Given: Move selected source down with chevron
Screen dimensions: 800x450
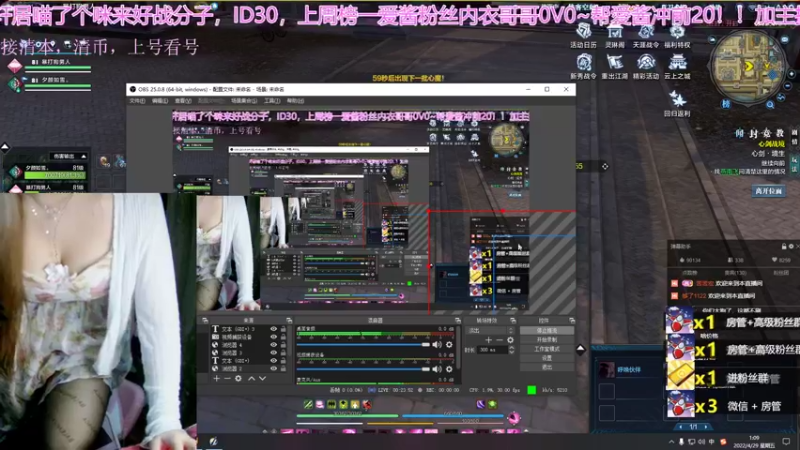Looking at the screenshot, I should (262, 379).
